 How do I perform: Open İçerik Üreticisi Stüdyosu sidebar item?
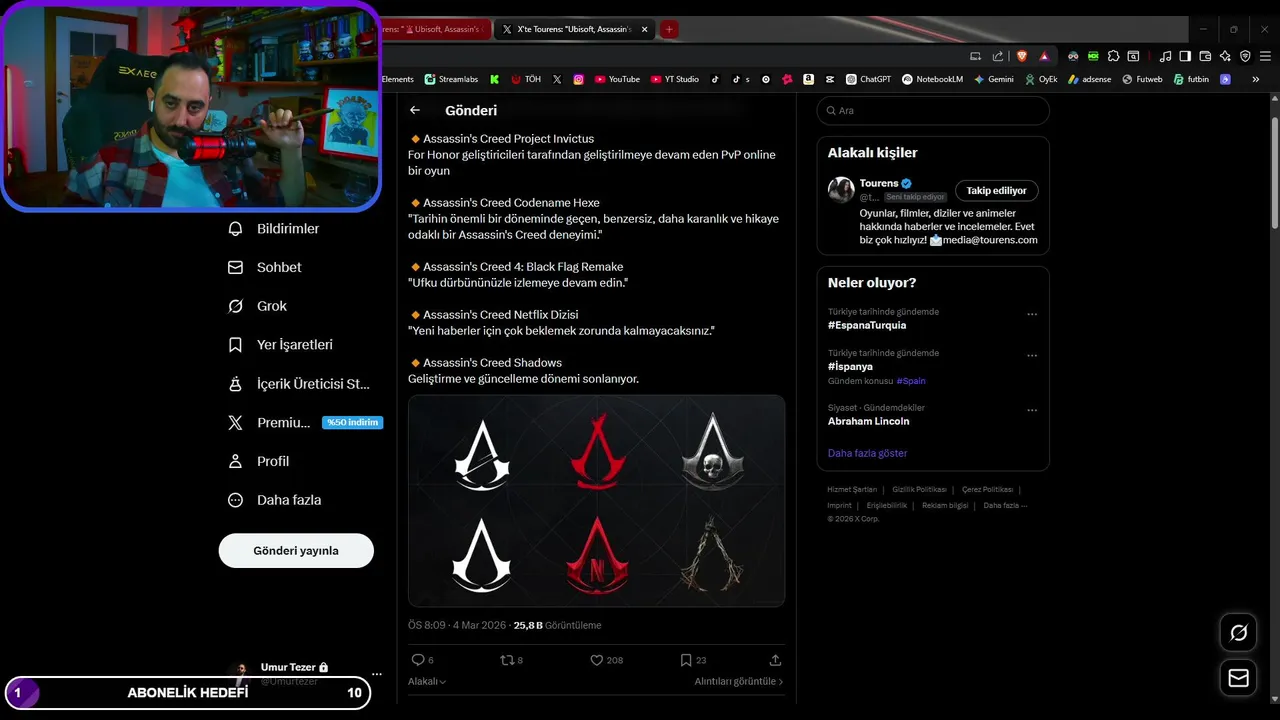pos(299,384)
